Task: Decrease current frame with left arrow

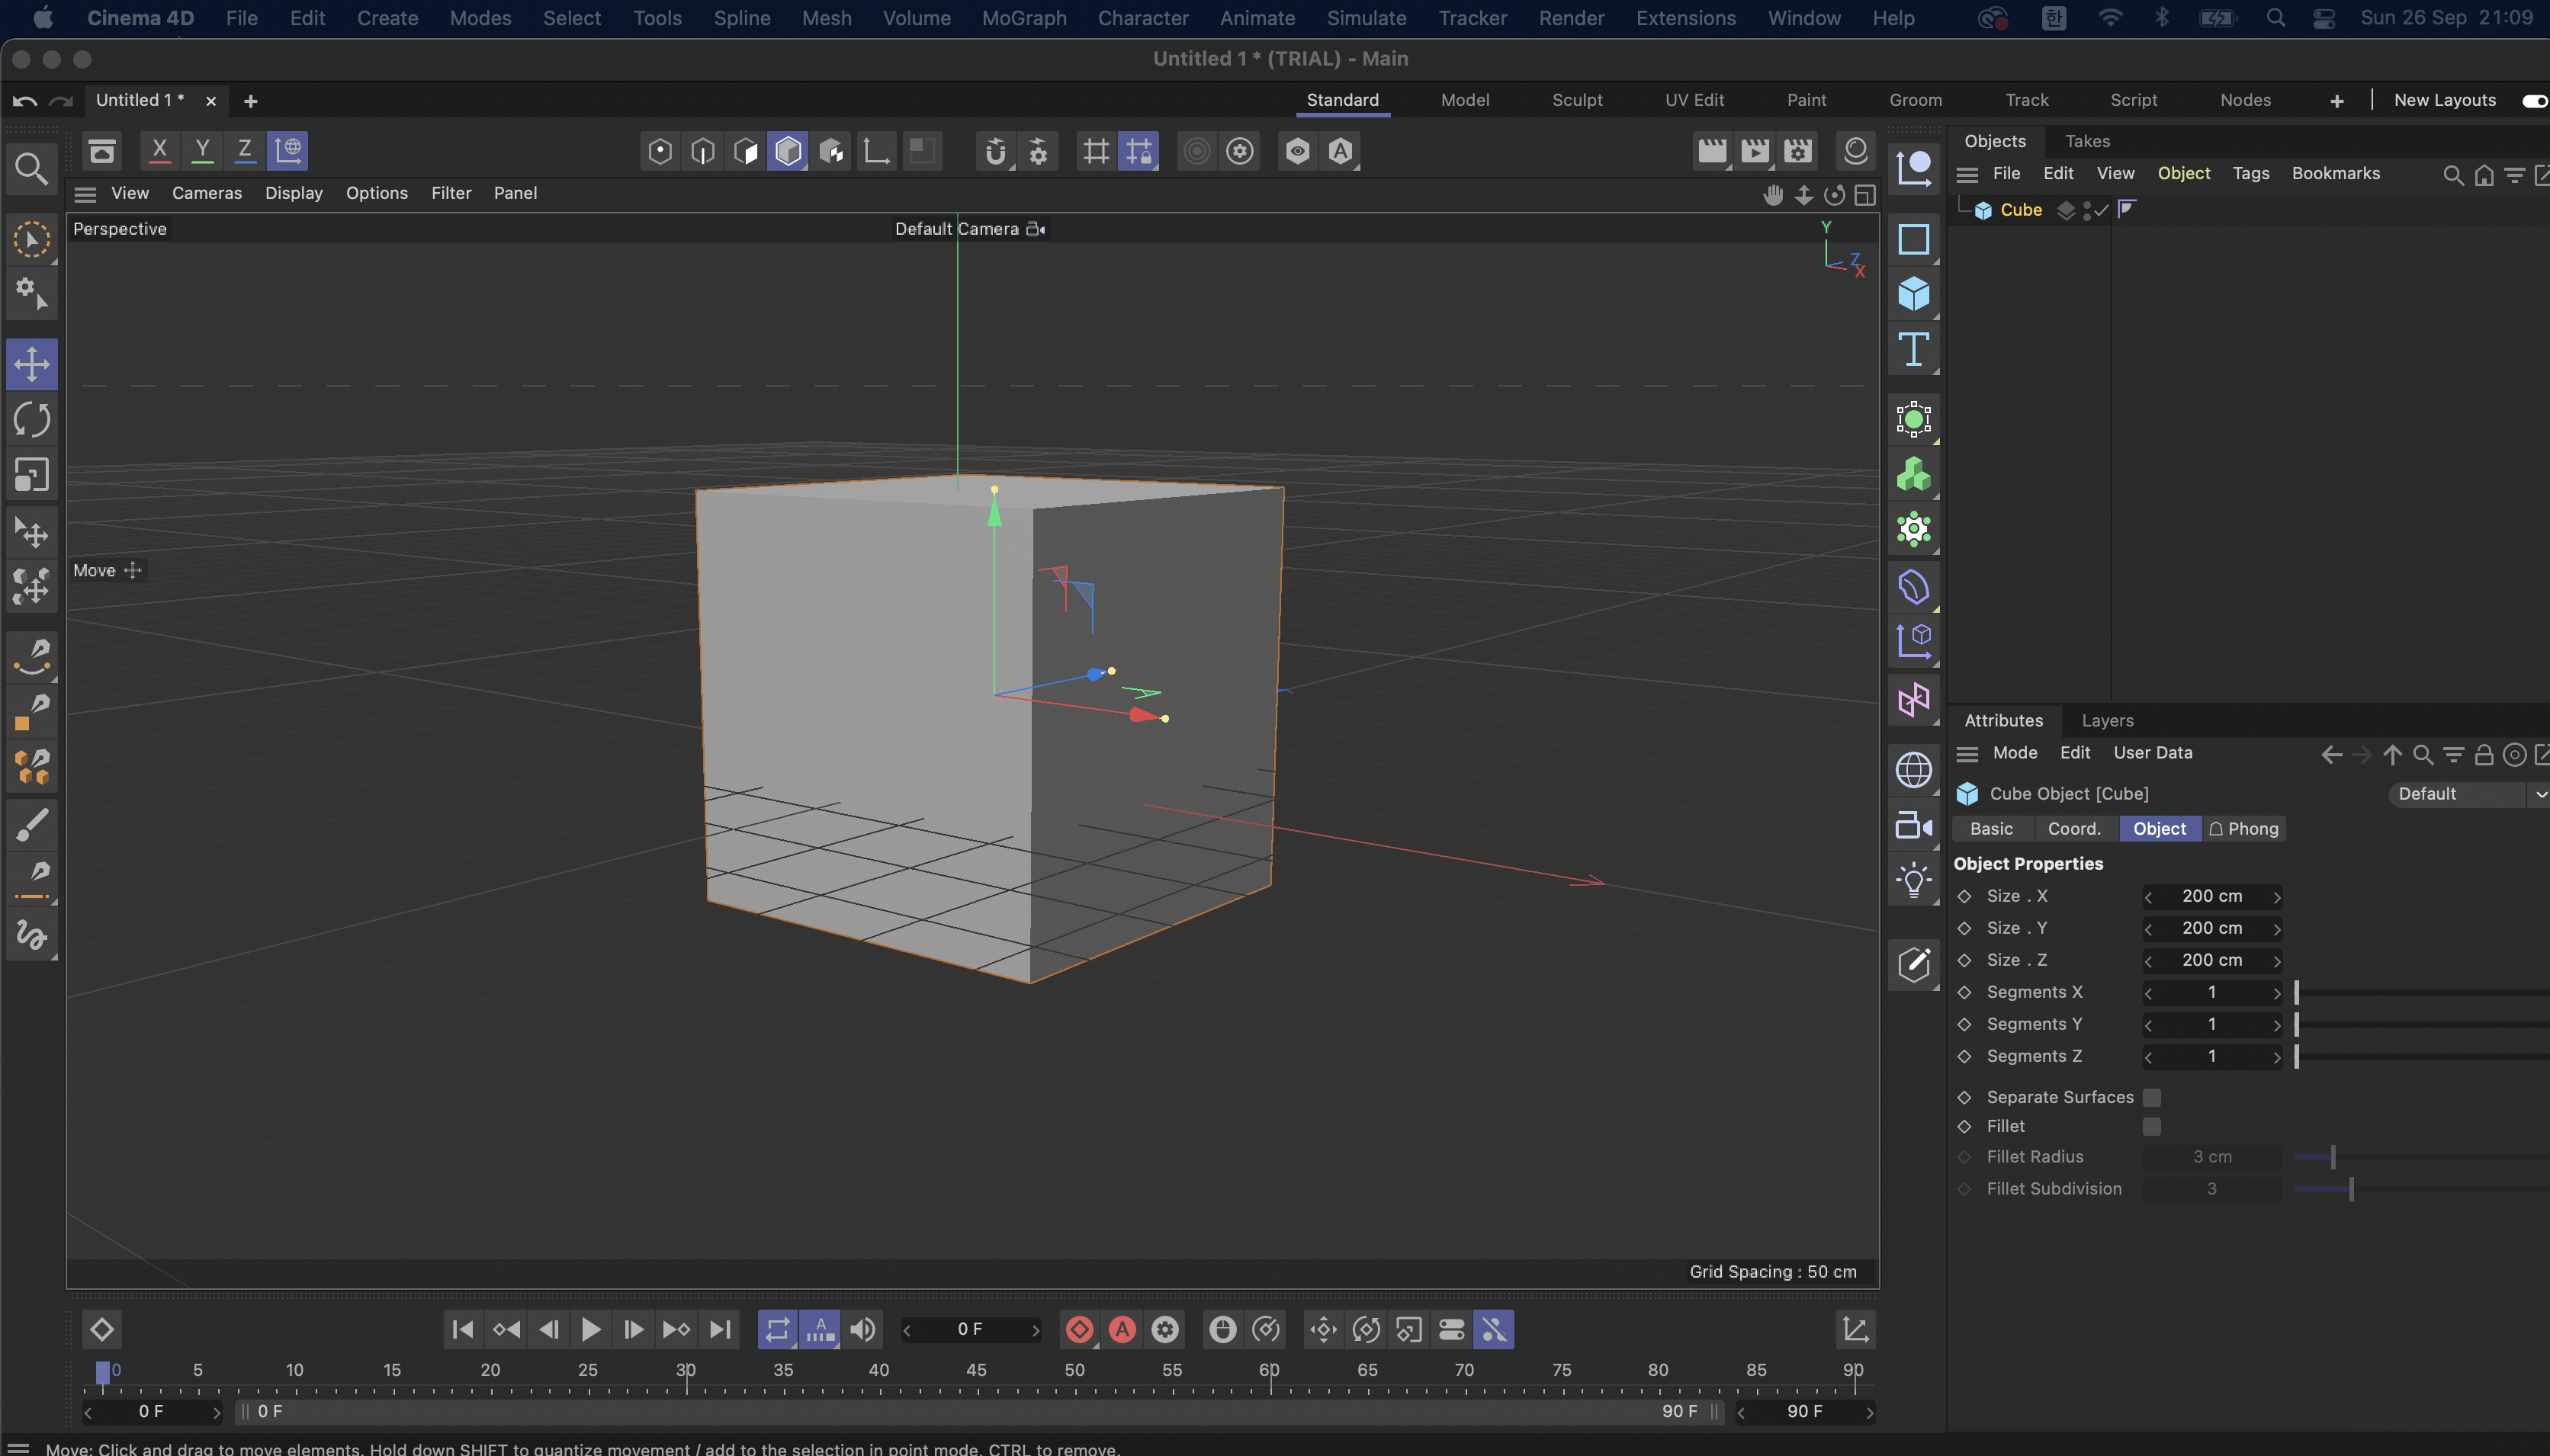Action: pos(907,1330)
